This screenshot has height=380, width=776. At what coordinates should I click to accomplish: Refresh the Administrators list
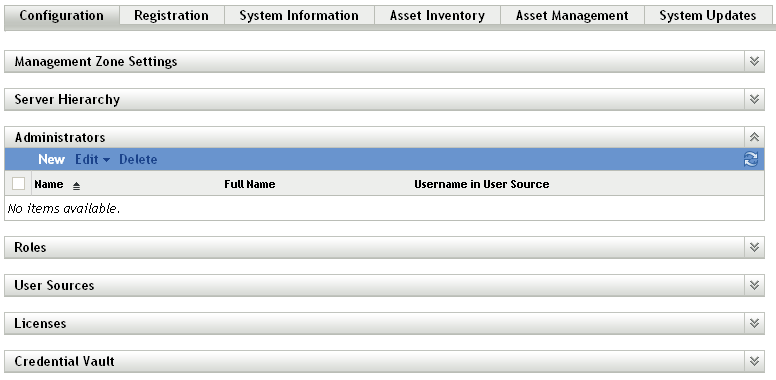pos(751,159)
